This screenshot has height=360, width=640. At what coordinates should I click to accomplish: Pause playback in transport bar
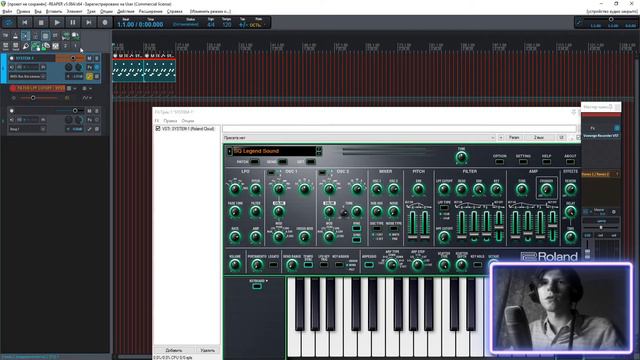[73, 22]
